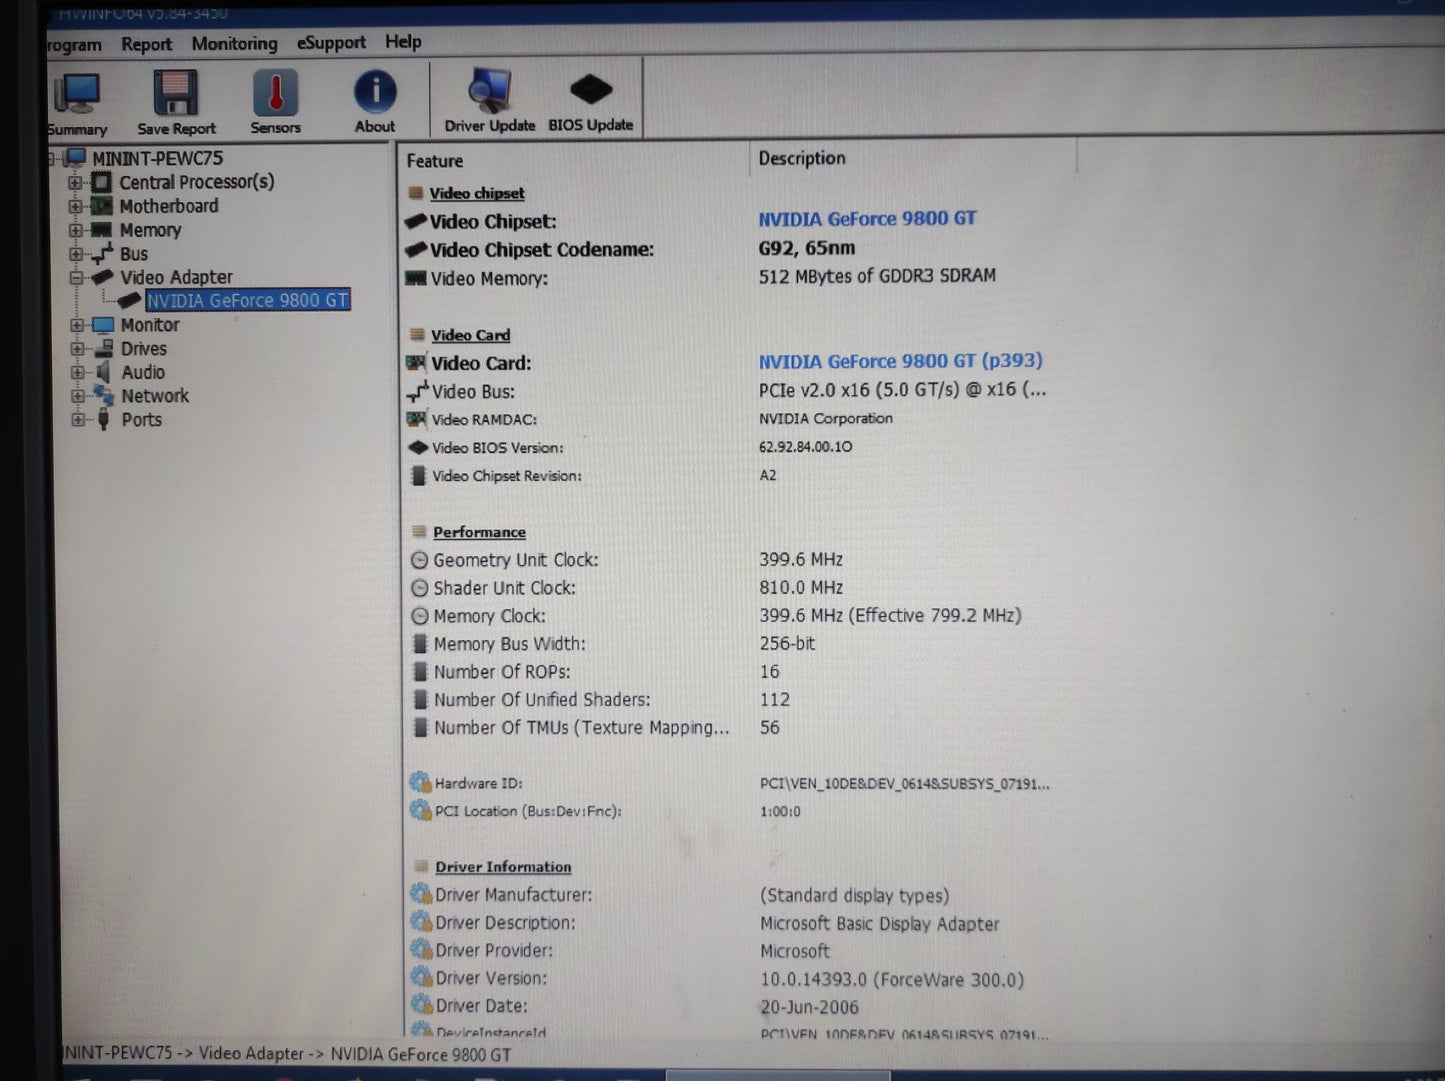Open the eSupport menu
1445x1081 pixels.
tap(331, 43)
